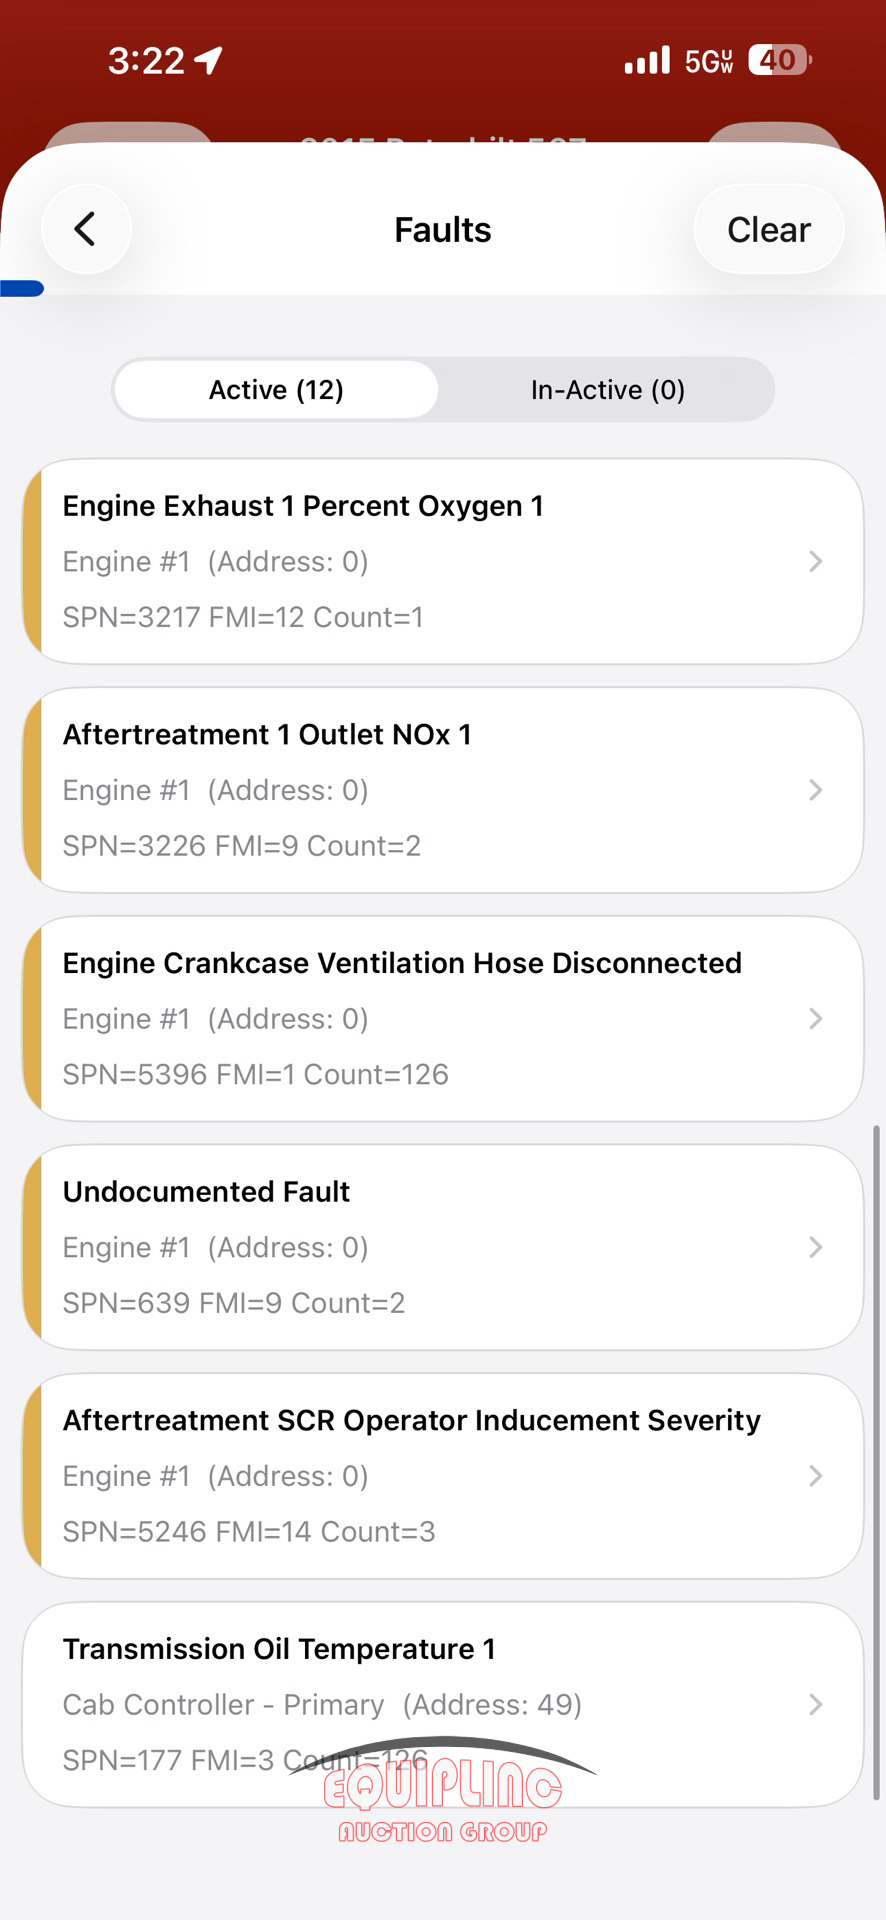Tap the 5G network indicator

[709, 62]
